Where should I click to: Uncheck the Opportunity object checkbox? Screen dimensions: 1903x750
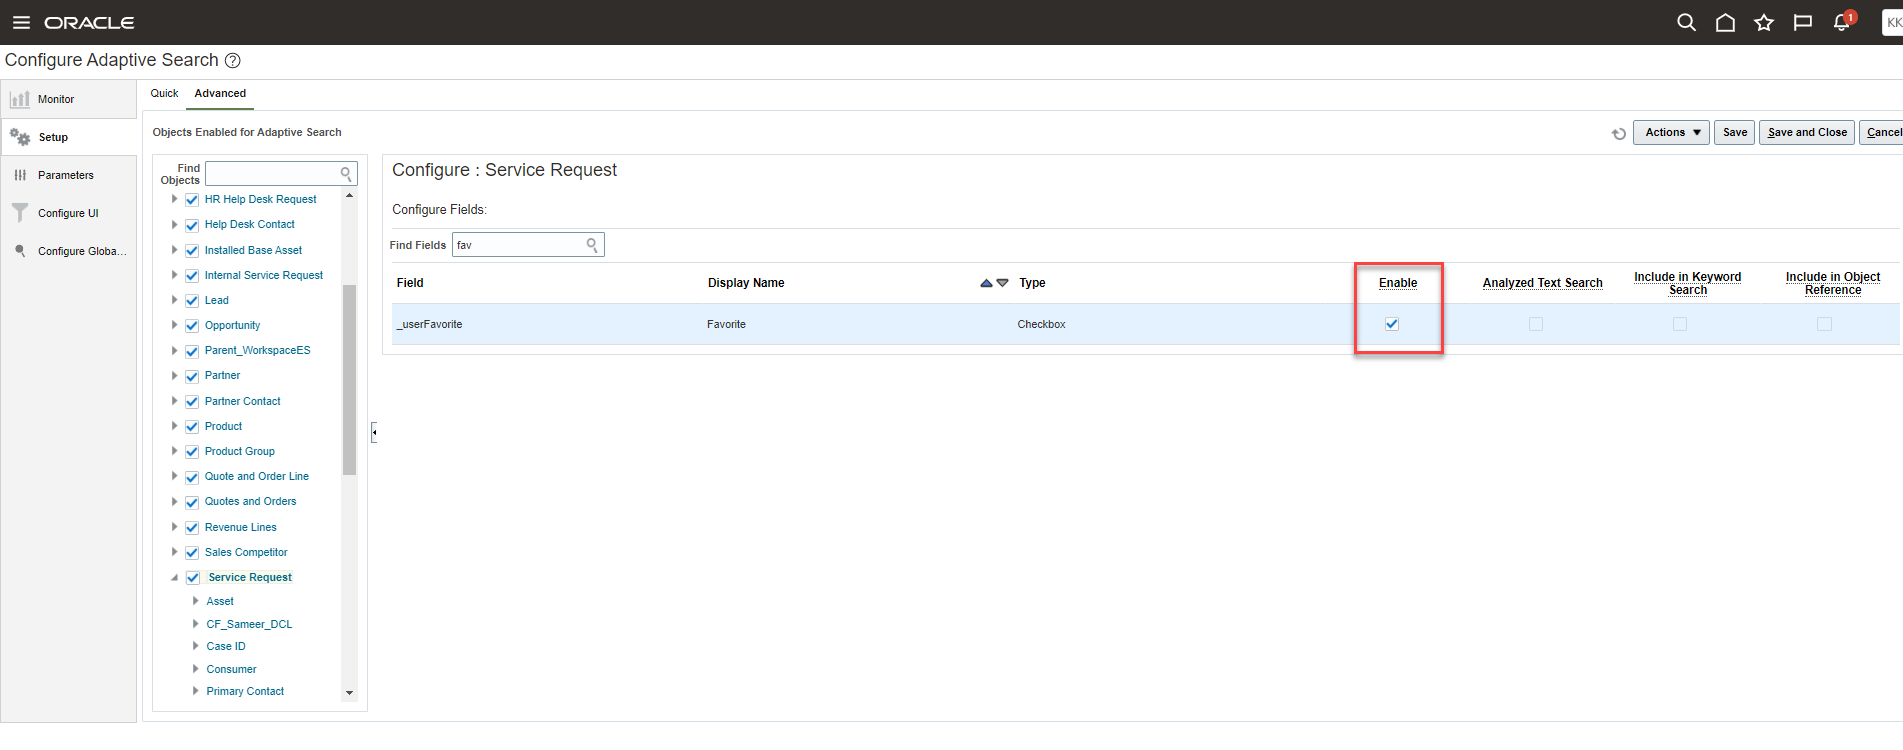point(192,326)
